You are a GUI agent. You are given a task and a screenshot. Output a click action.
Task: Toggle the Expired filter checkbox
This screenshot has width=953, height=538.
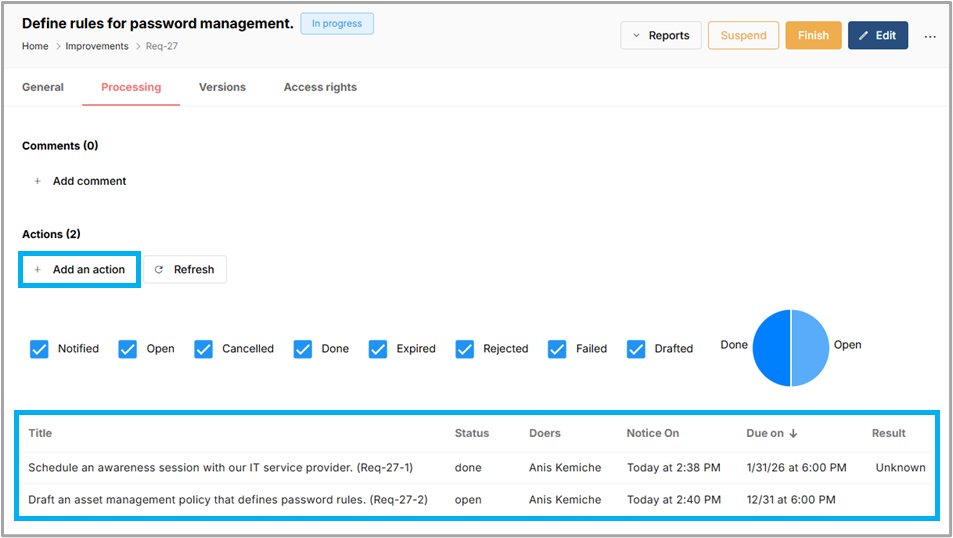point(378,349)
